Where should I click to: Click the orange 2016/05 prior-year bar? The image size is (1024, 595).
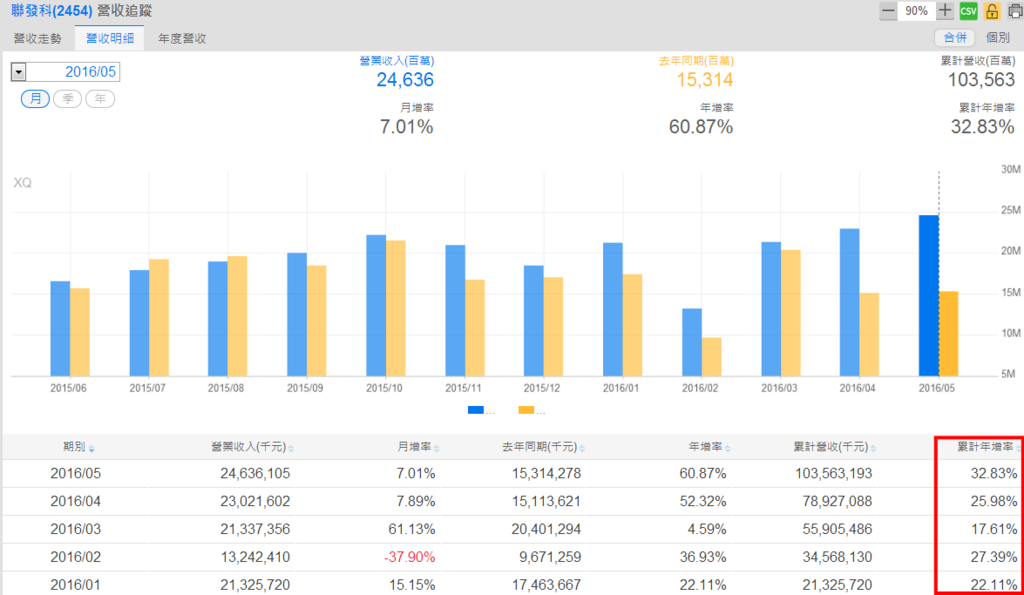pos(948,334)
